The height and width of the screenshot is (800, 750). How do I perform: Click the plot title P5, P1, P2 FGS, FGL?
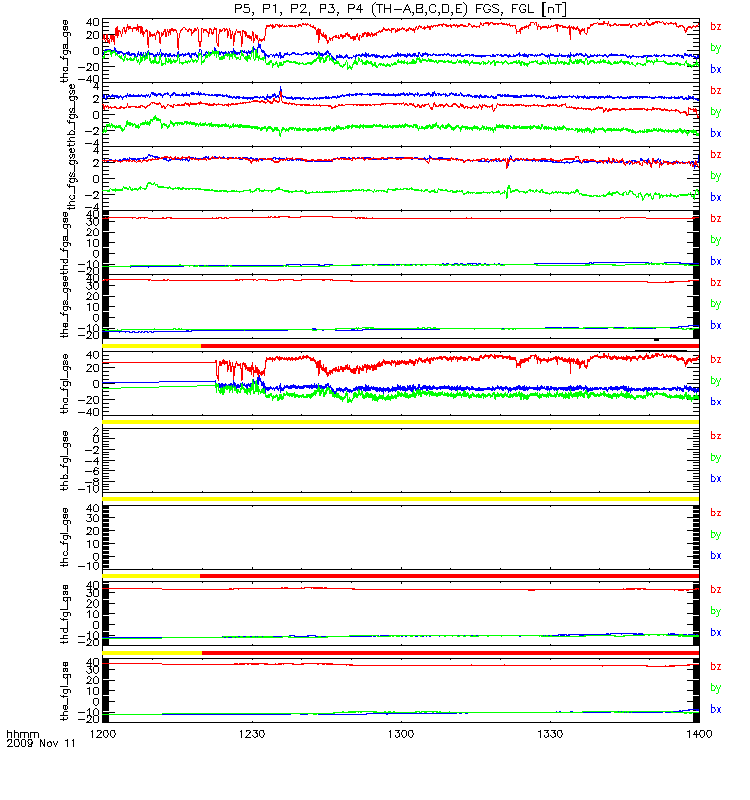point(400,9)
